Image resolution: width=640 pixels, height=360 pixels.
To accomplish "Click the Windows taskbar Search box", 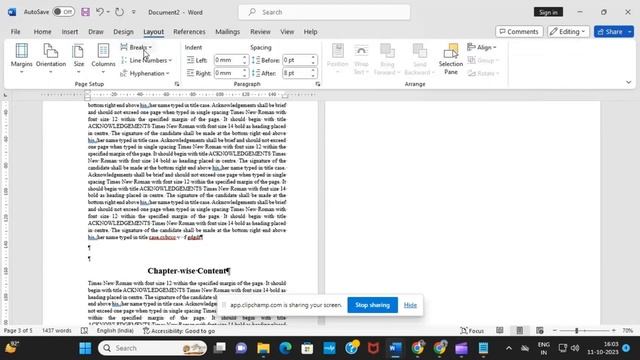I will tap(153, 348).
